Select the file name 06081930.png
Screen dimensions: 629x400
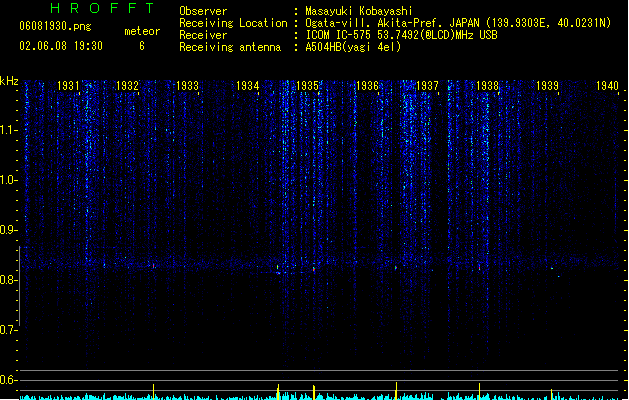tap(55, 26)
